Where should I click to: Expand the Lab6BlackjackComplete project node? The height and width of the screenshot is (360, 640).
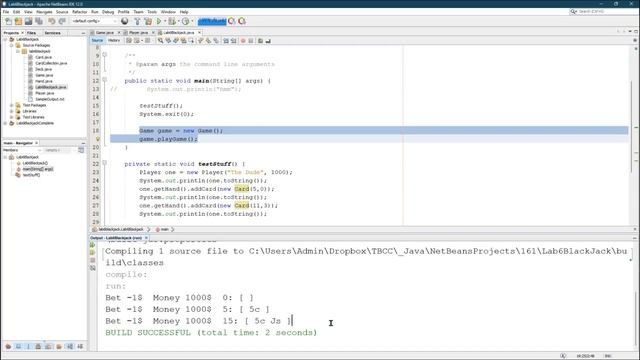coord(6,123)
